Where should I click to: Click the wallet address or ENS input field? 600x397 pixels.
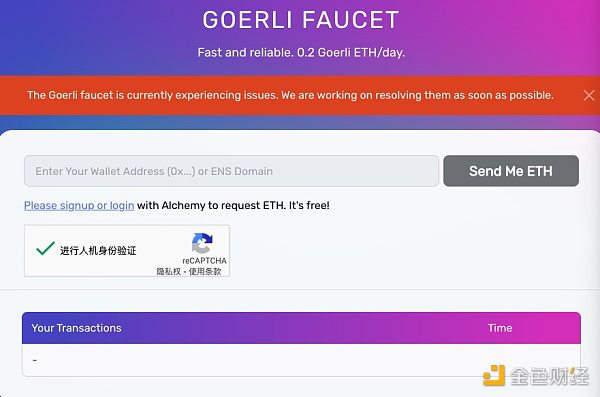coord(231,171)
